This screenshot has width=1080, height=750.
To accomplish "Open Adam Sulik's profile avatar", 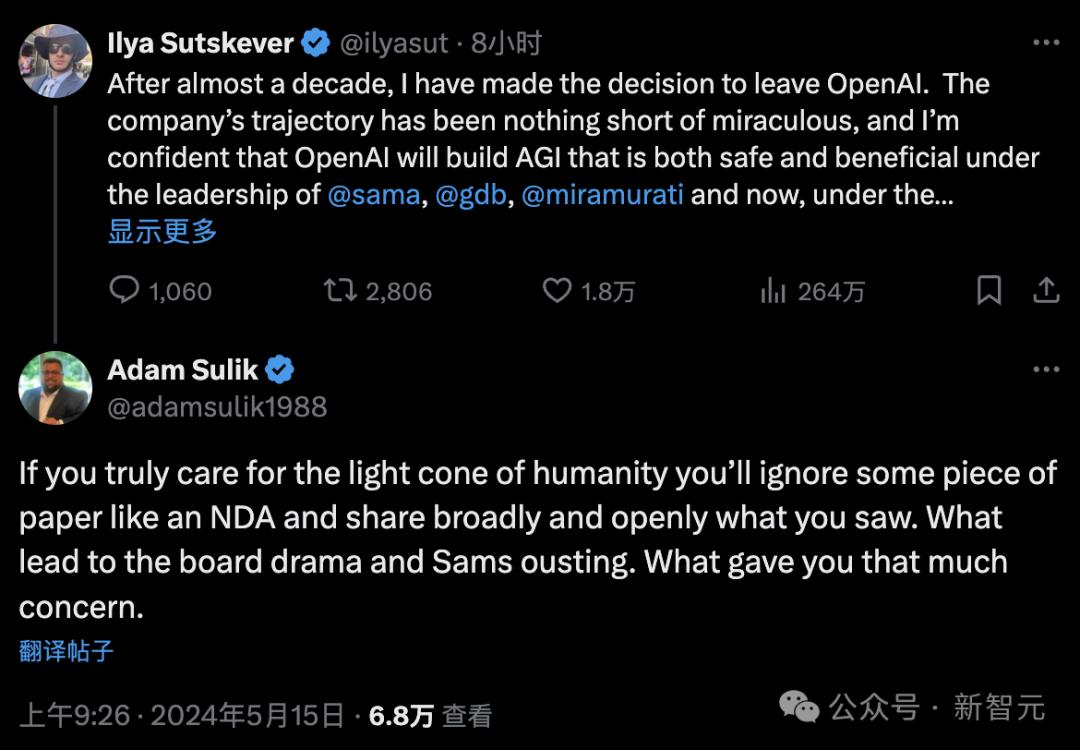I will pyautogui.click(x=55, y=387).
